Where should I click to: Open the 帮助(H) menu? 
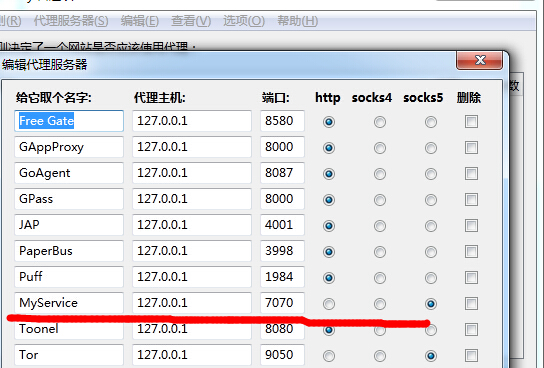[x=298, y=21]
